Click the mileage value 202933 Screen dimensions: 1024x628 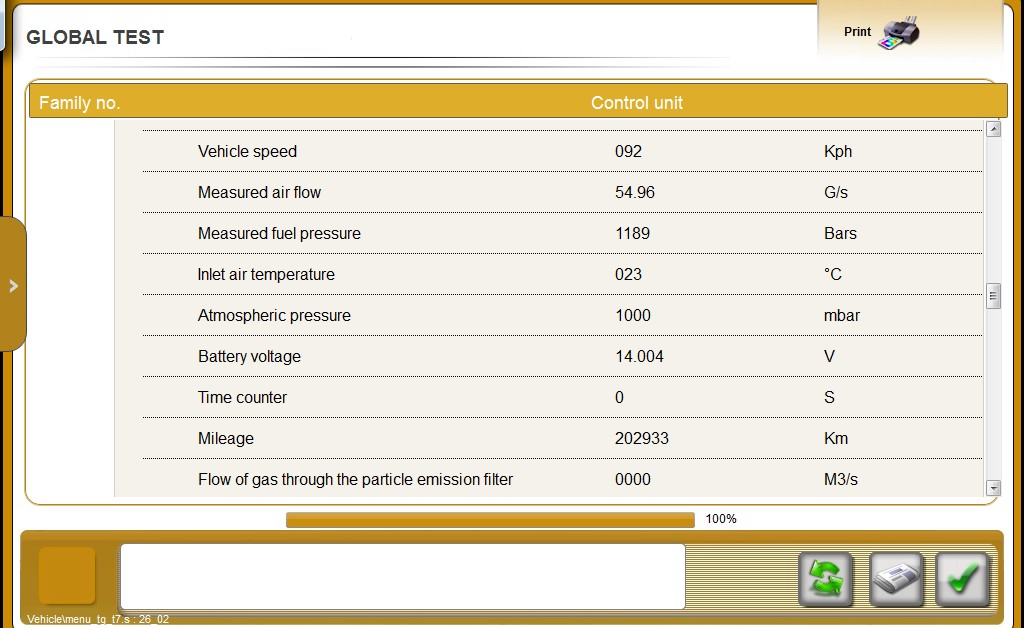(642, 439)
